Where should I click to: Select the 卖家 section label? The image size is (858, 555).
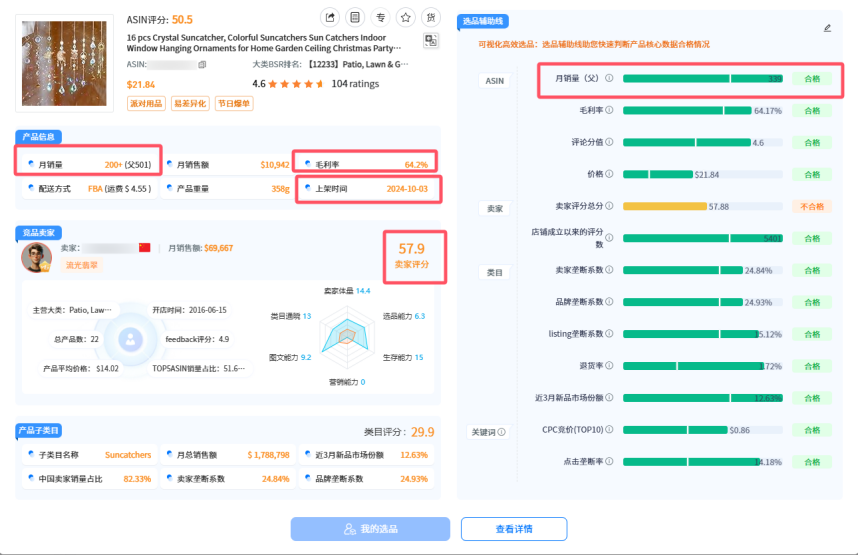(x=495, y=209)
